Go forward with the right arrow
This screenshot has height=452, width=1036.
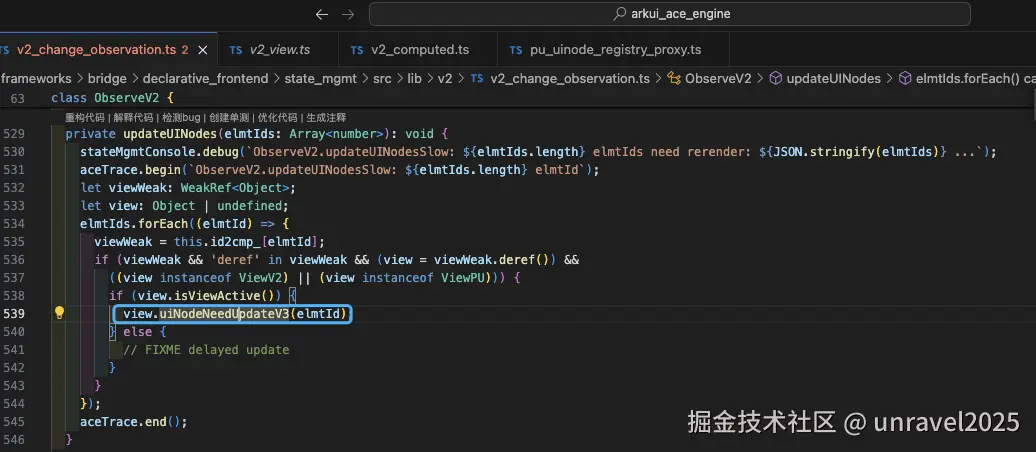pos(348,14)
